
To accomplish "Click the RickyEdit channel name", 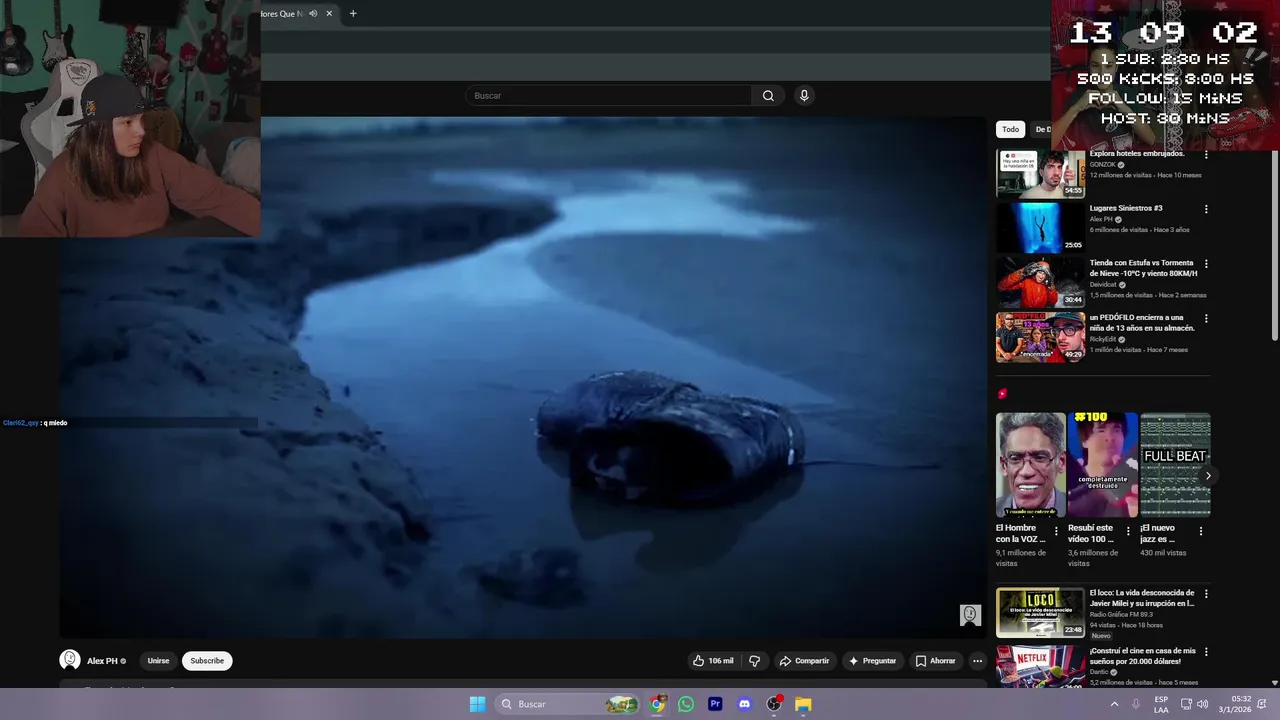I will (1102, 339).
